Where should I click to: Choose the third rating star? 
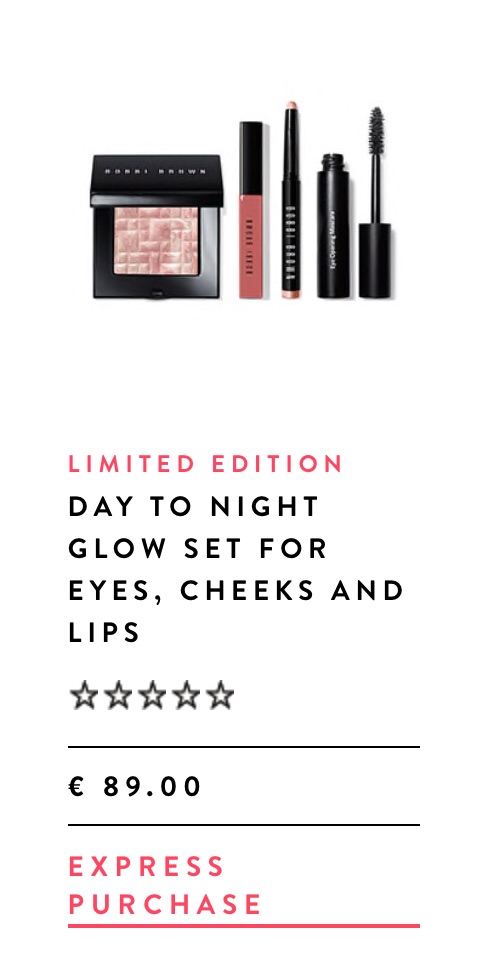click(x=152, y=695)
